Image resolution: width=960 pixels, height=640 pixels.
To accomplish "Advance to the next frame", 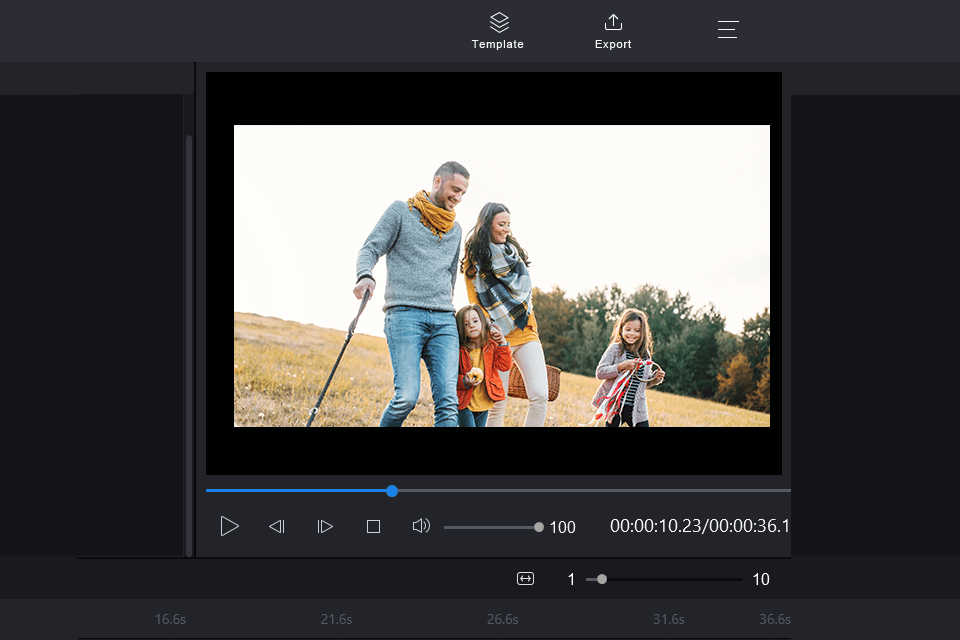I will (x=325, y=526).
